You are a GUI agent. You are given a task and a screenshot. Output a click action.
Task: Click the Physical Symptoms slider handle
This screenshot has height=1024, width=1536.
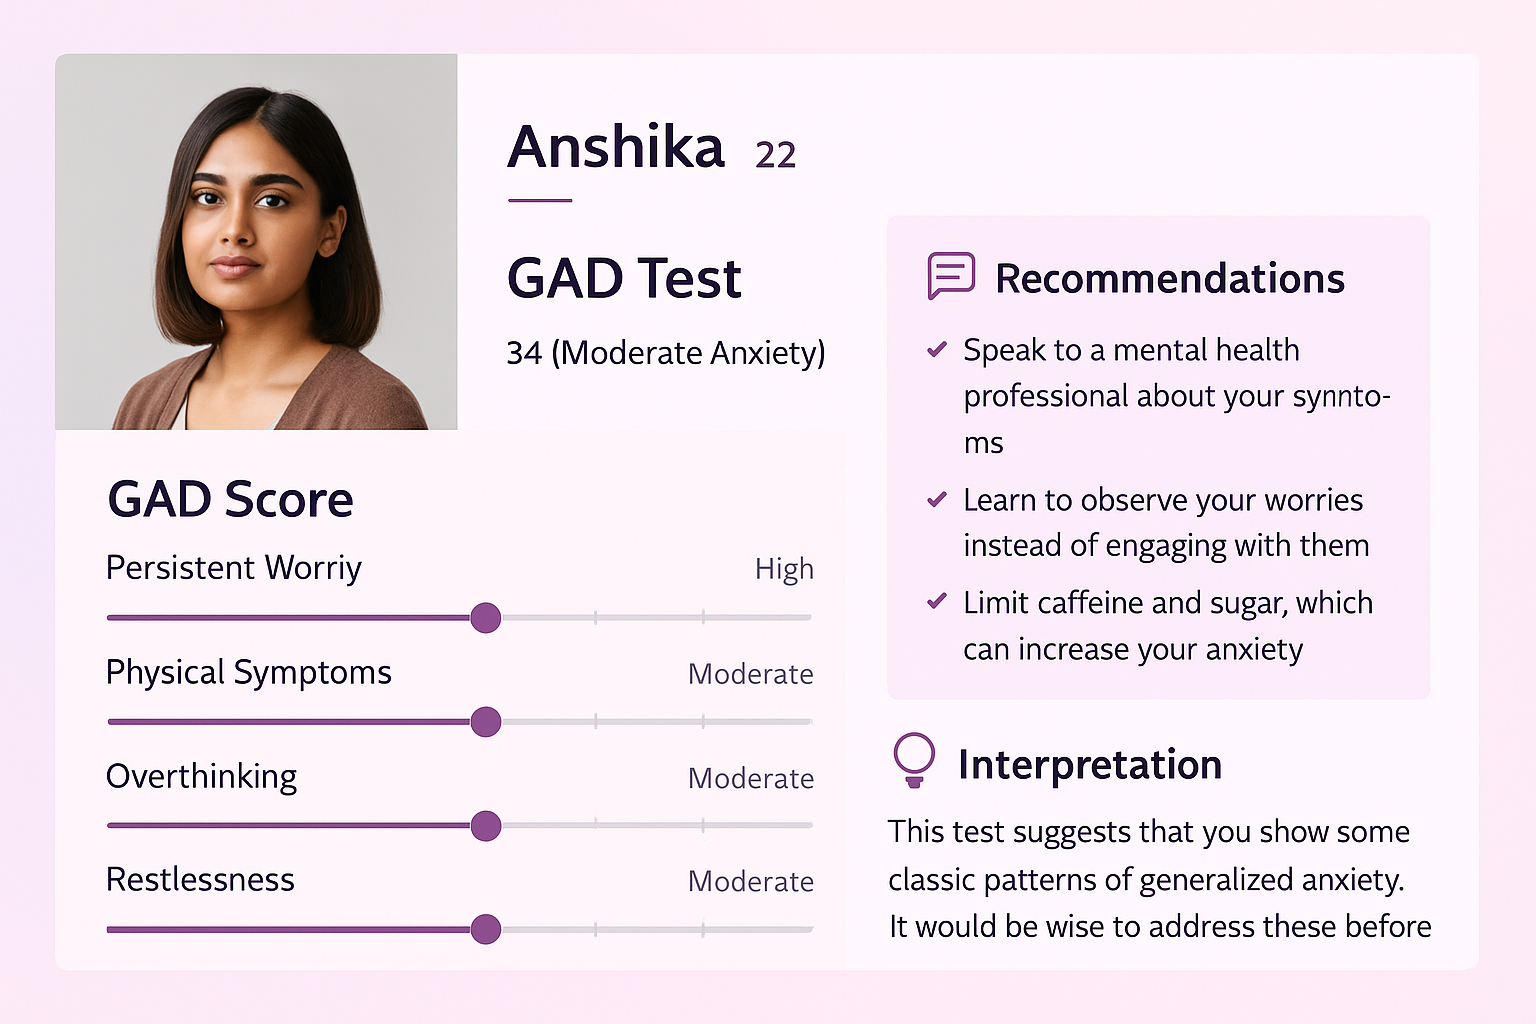click(x=486, y=721)
